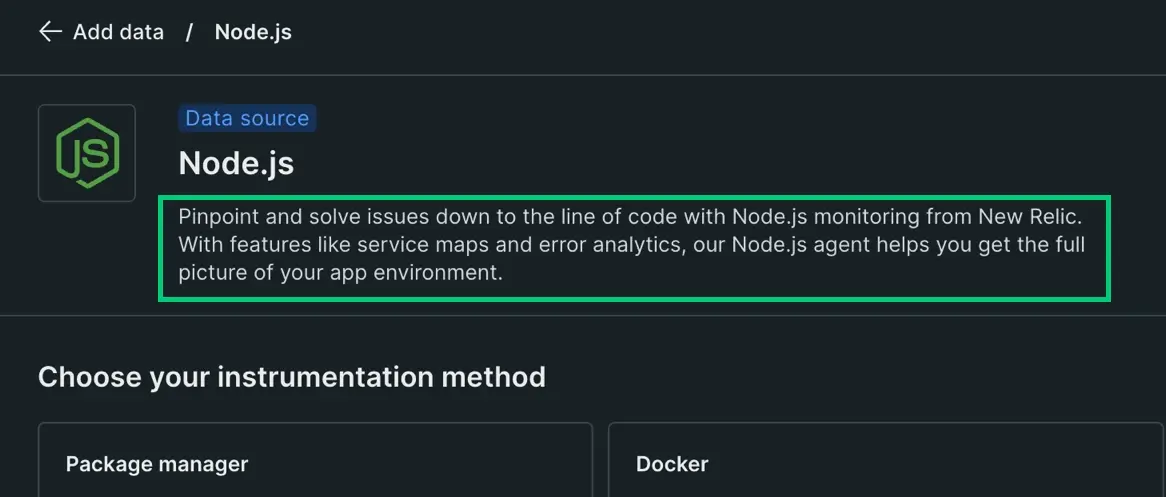Click the slash separator in the breadcrumb
Viewport: 1166px width, 497px height.
coord(190,32)
